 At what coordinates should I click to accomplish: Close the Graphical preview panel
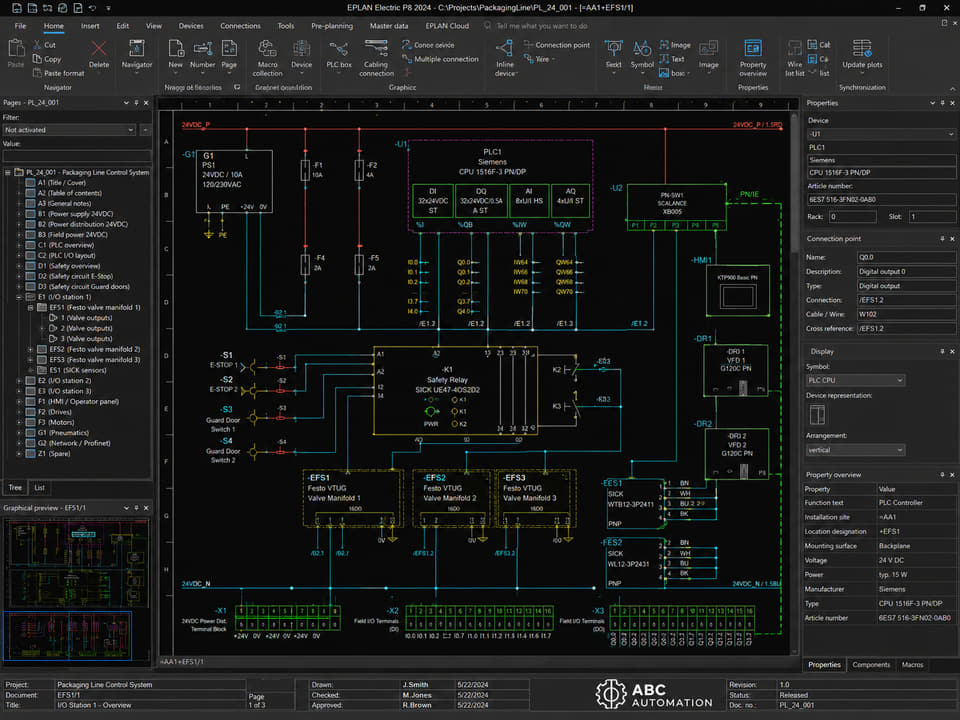(146, 508)
